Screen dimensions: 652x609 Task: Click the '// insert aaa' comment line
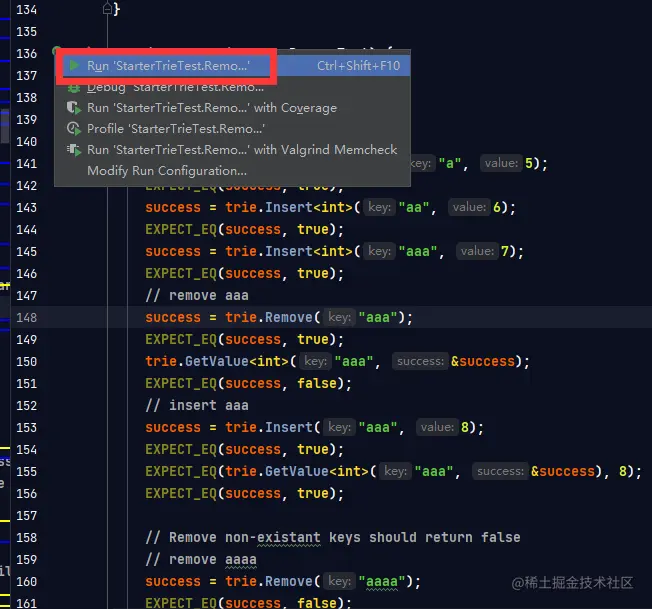[197, 405]
